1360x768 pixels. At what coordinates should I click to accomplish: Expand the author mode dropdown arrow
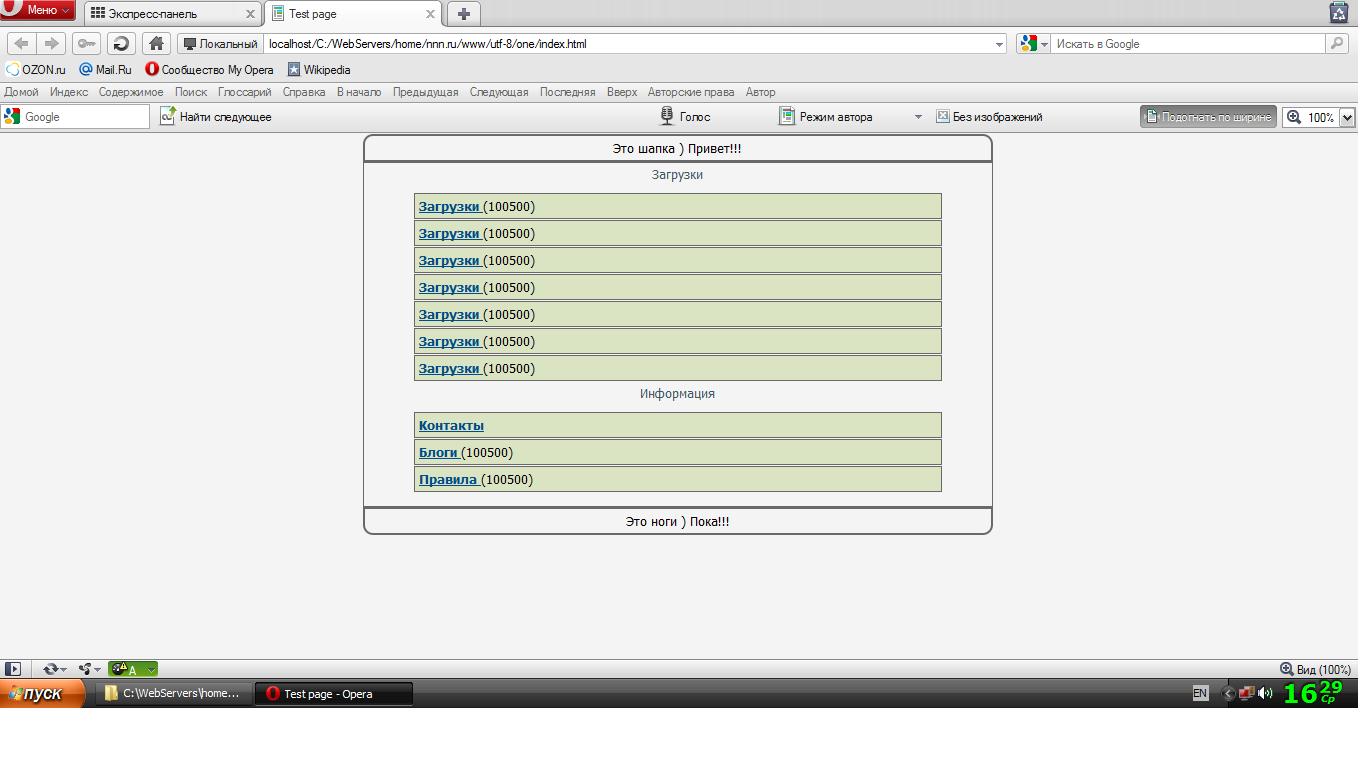918,117
